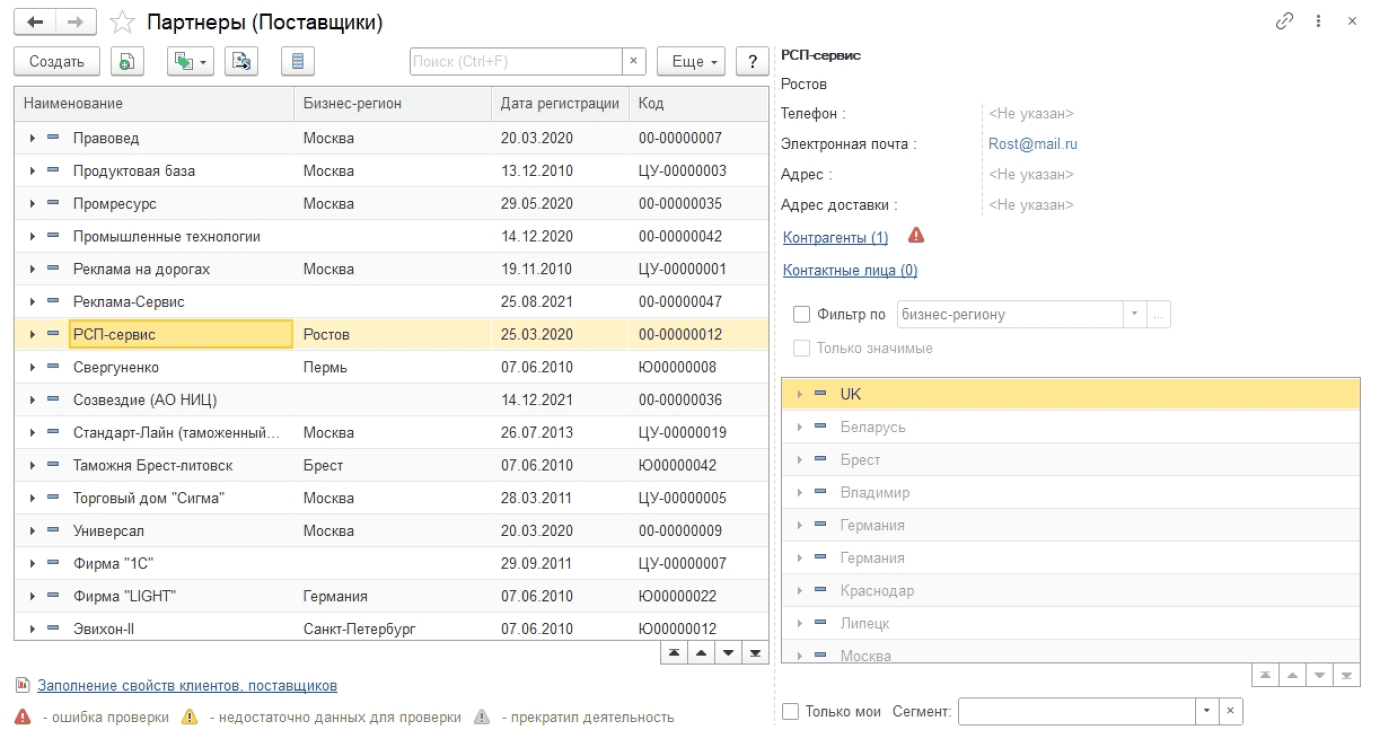Open Заполнение свойств клиентов, поставщиков link

(x=187, y=686)
